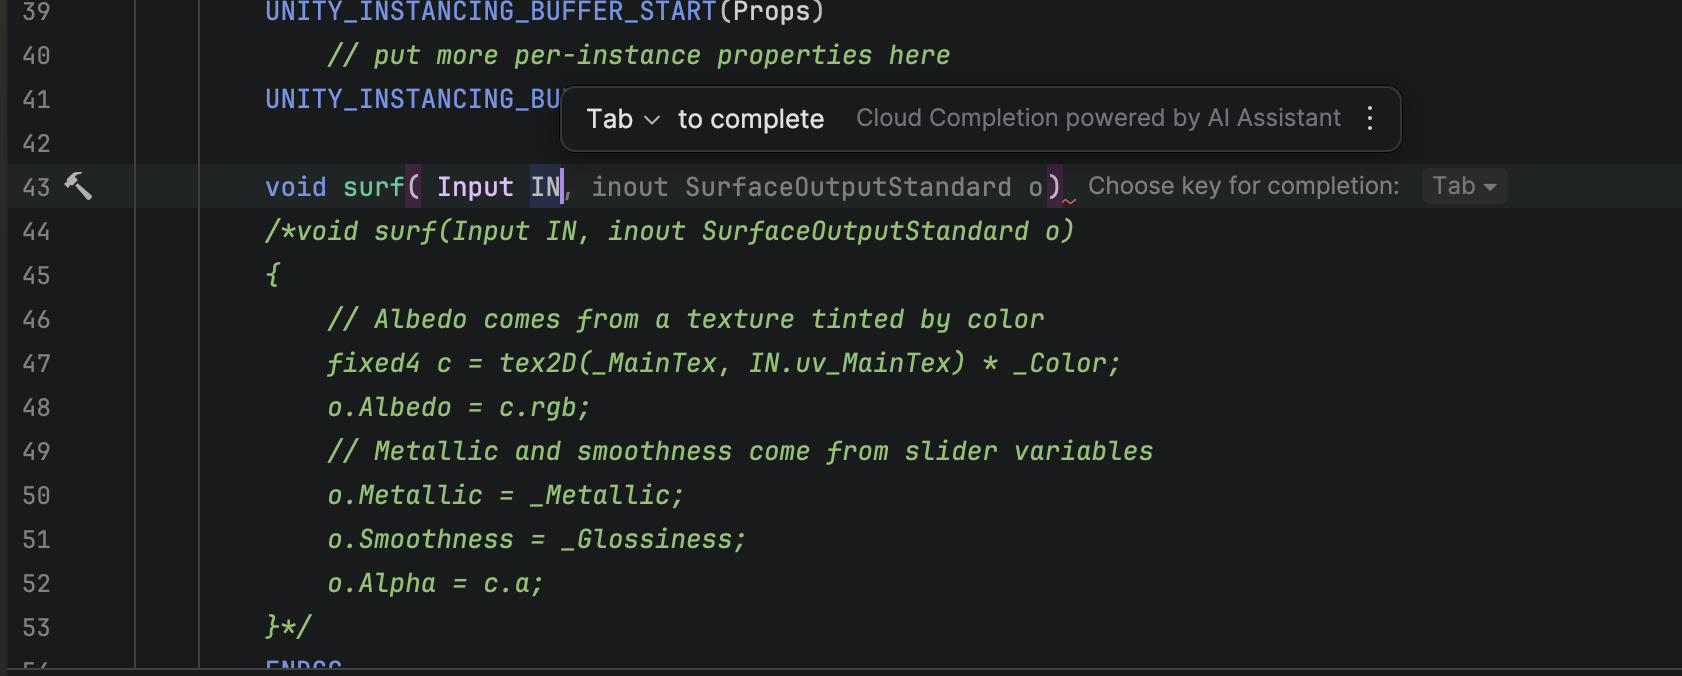
Task: Open Tab dropdown after "Choose key for completion"
Action: point(1463,186)
